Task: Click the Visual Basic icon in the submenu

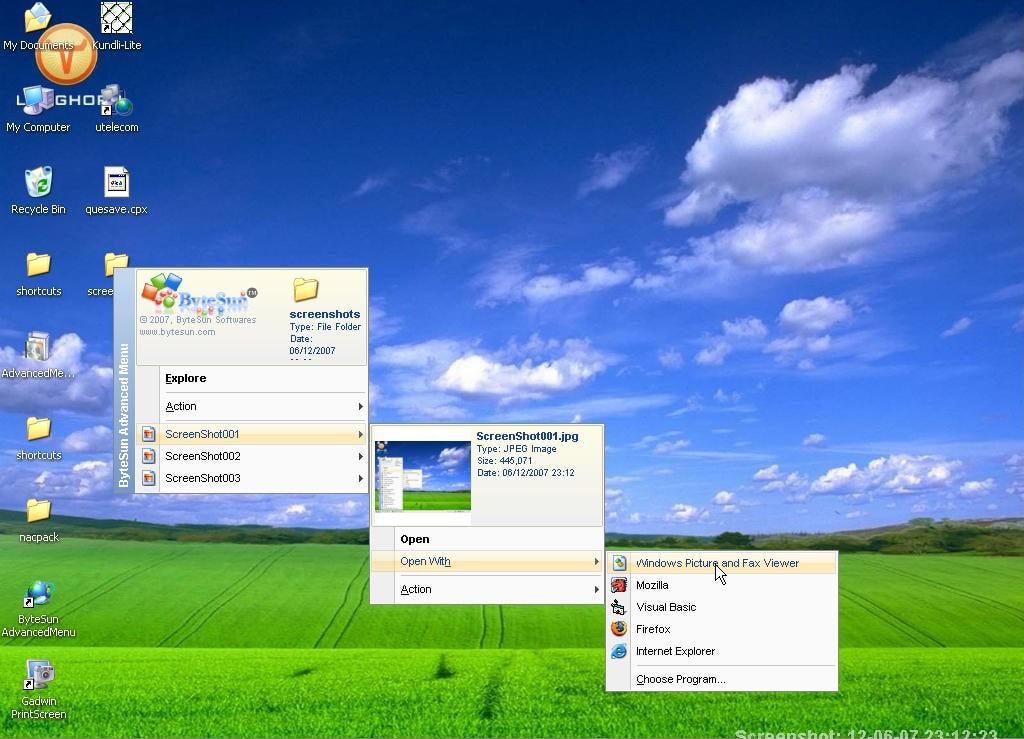Action: [619, 607]
